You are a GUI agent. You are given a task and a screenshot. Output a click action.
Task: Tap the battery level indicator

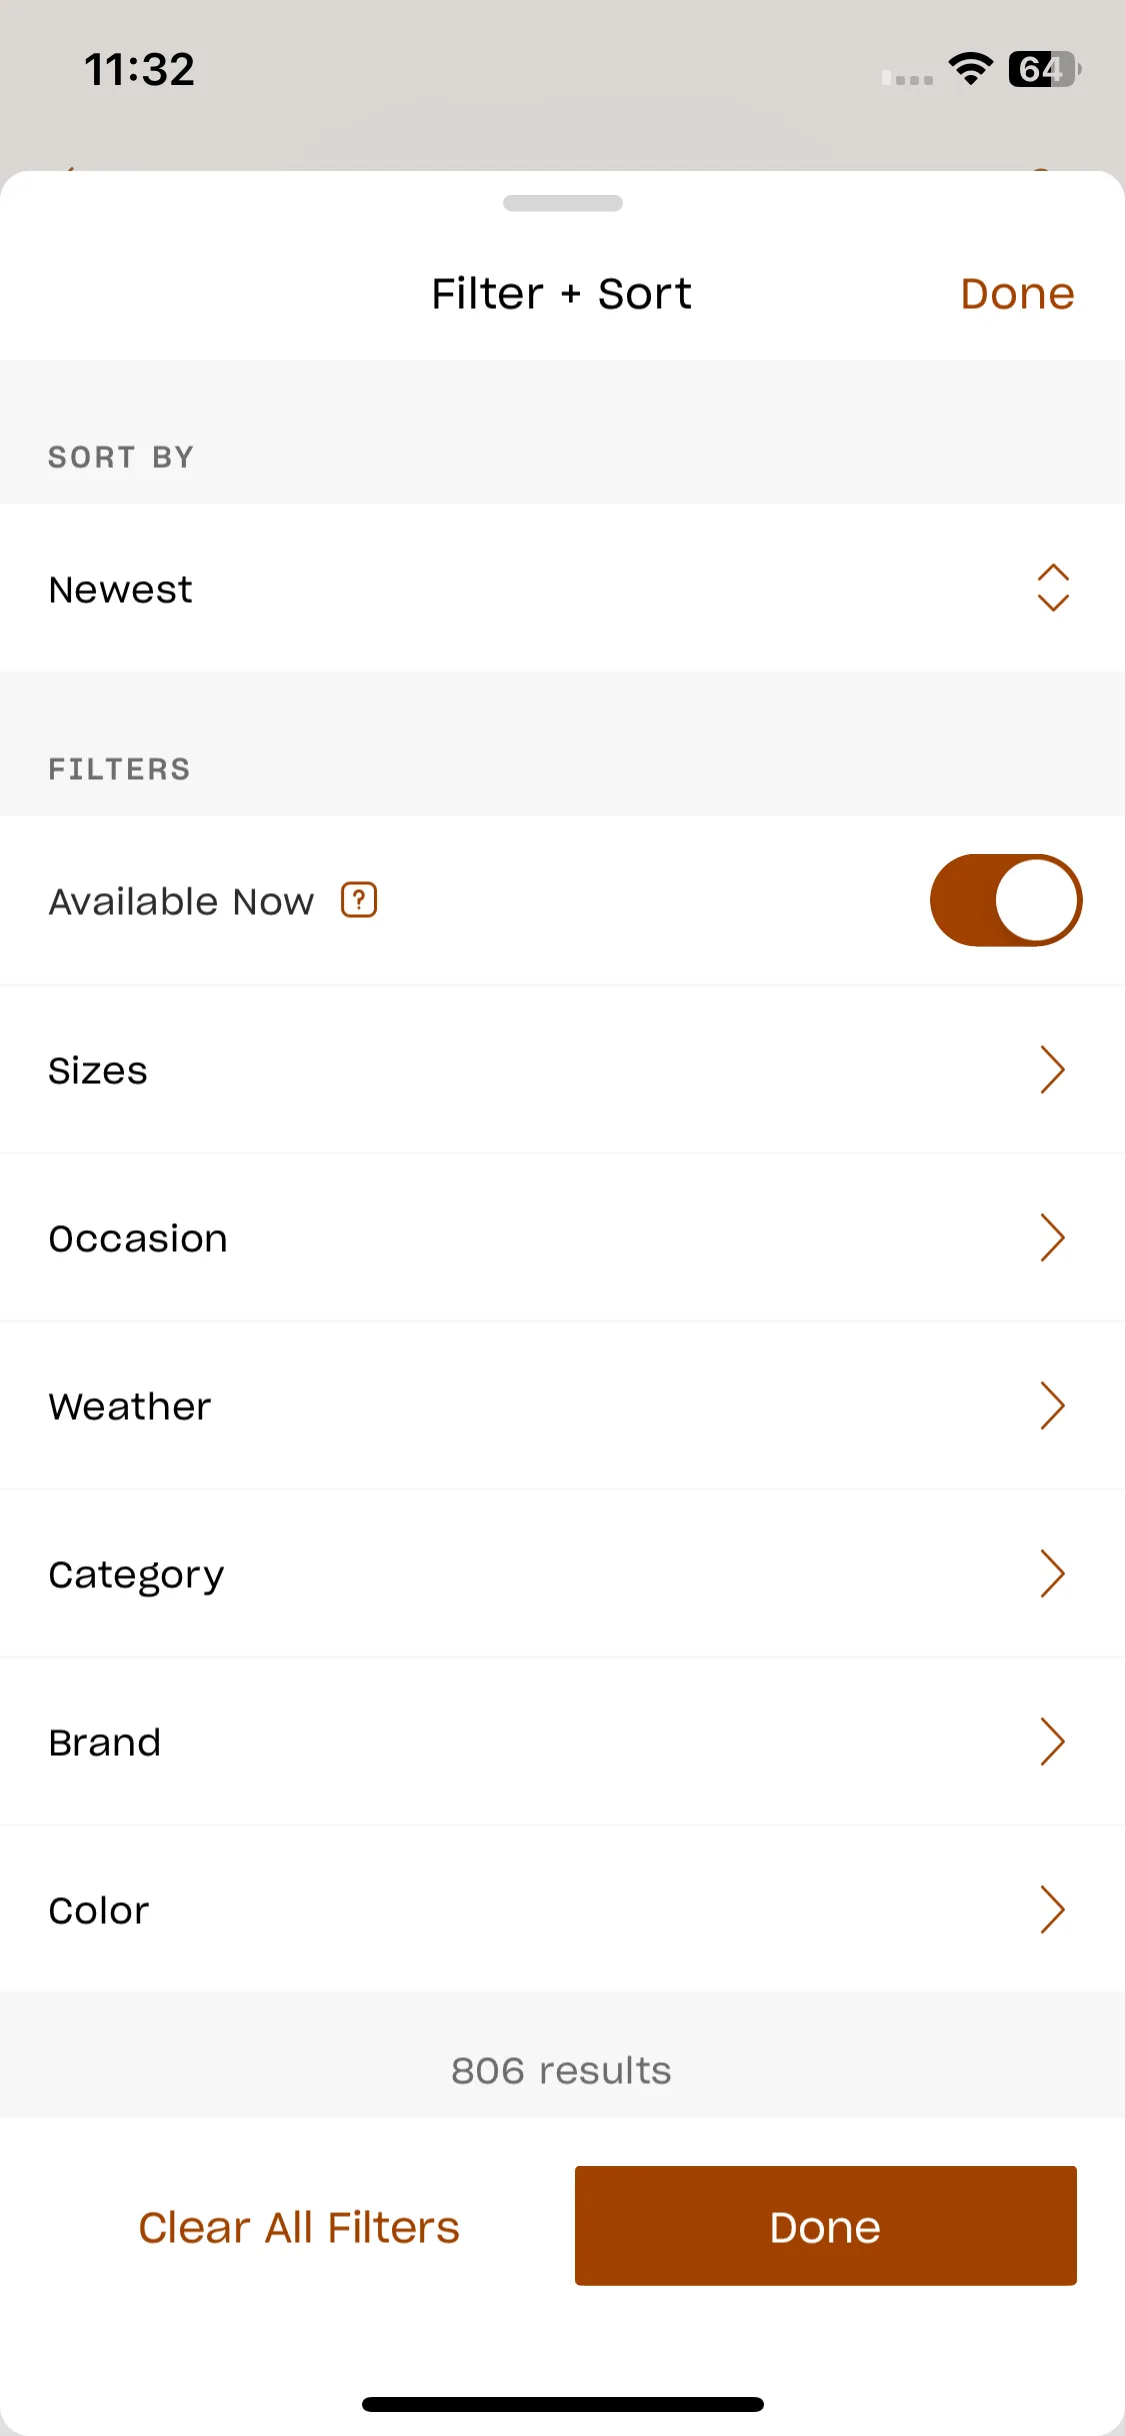1045,69
